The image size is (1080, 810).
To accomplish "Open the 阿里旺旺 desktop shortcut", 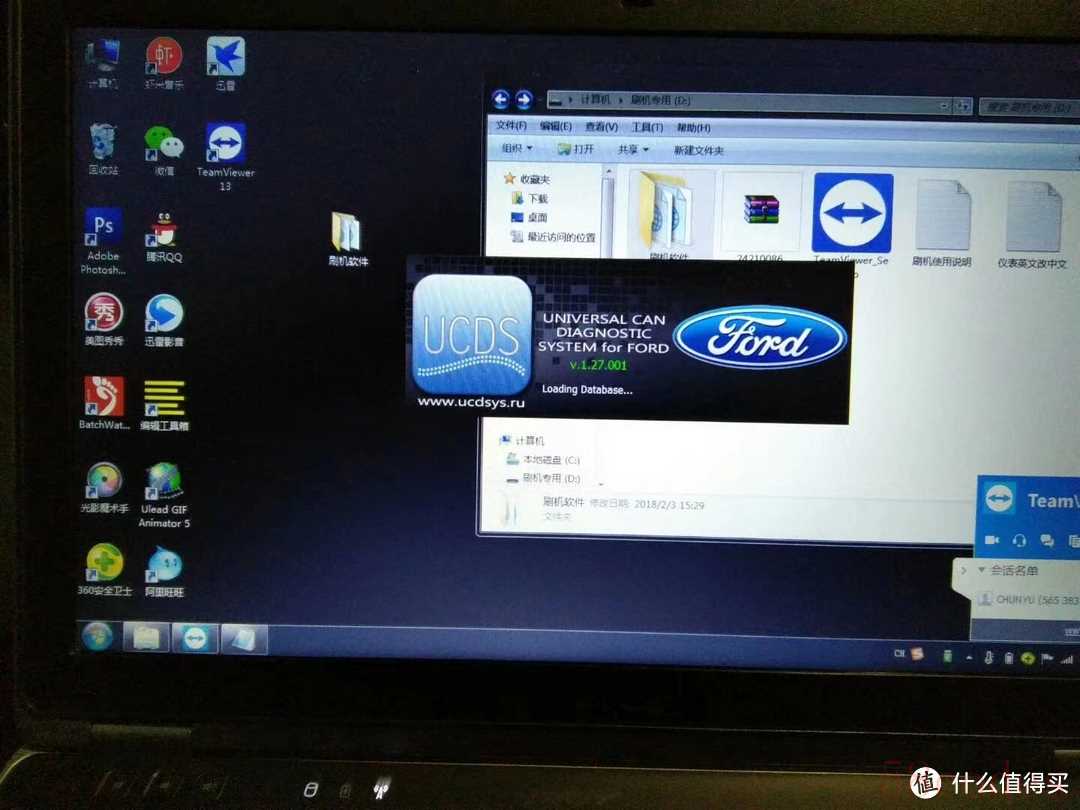I will point(164,570).
